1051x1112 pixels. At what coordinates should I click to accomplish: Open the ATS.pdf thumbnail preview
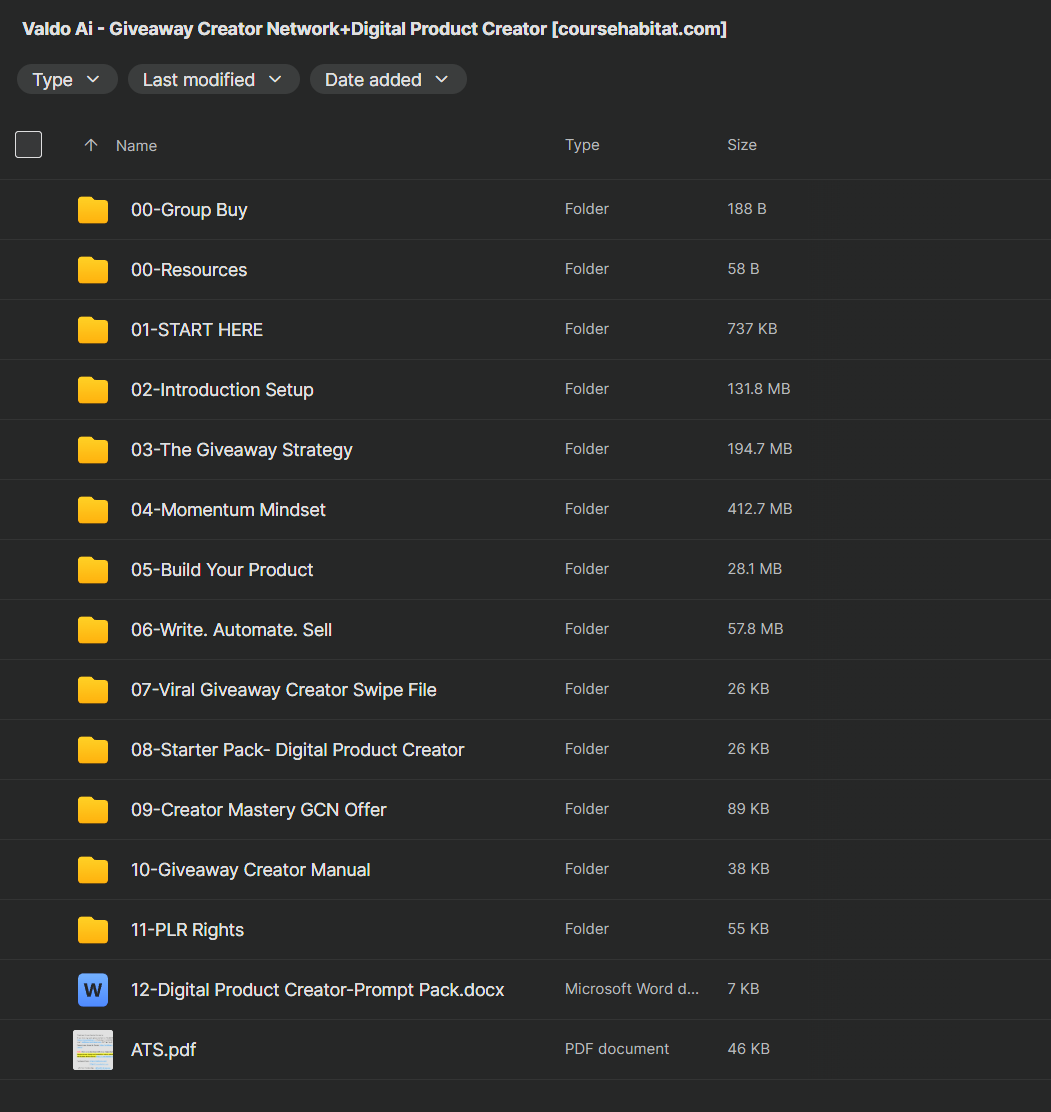click(x=93, y=1050)
